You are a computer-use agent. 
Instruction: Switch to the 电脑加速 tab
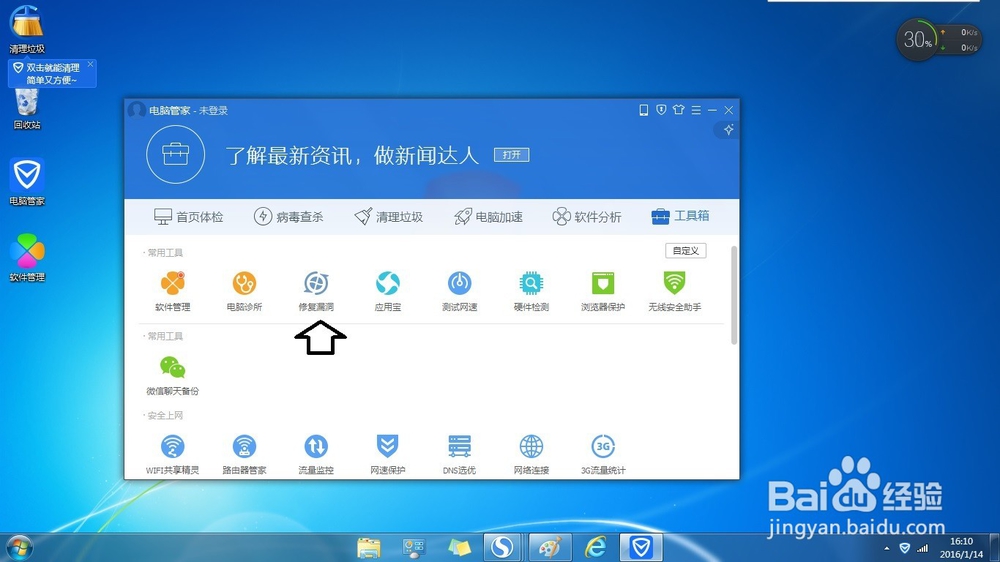coord(489,217)
